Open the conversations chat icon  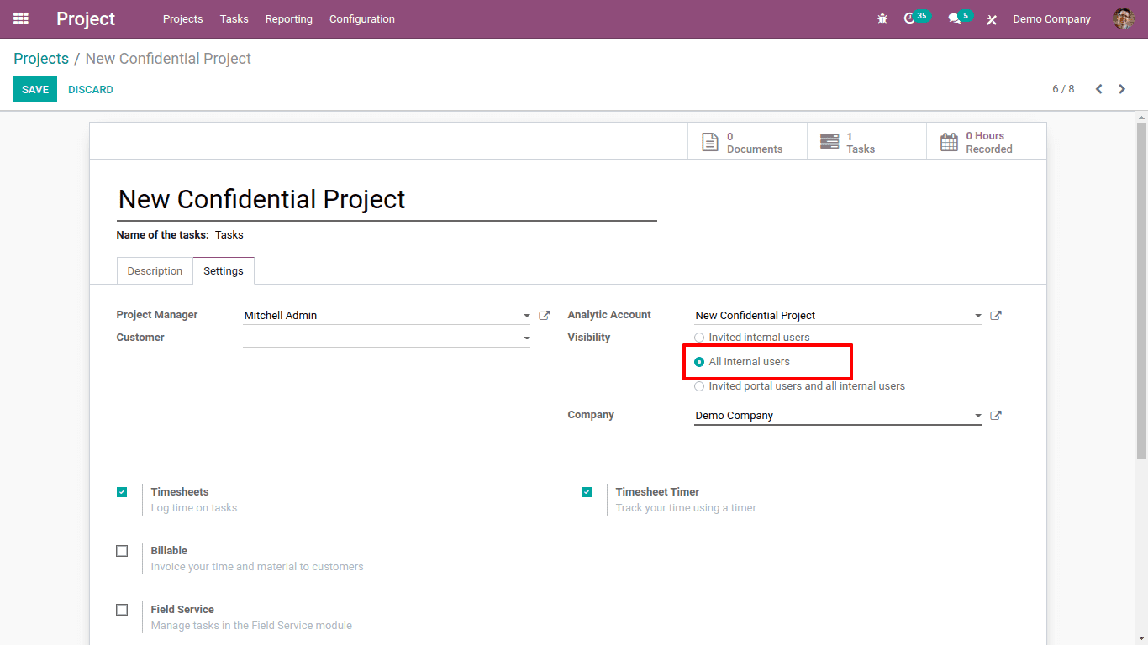(x=955, y=19)
